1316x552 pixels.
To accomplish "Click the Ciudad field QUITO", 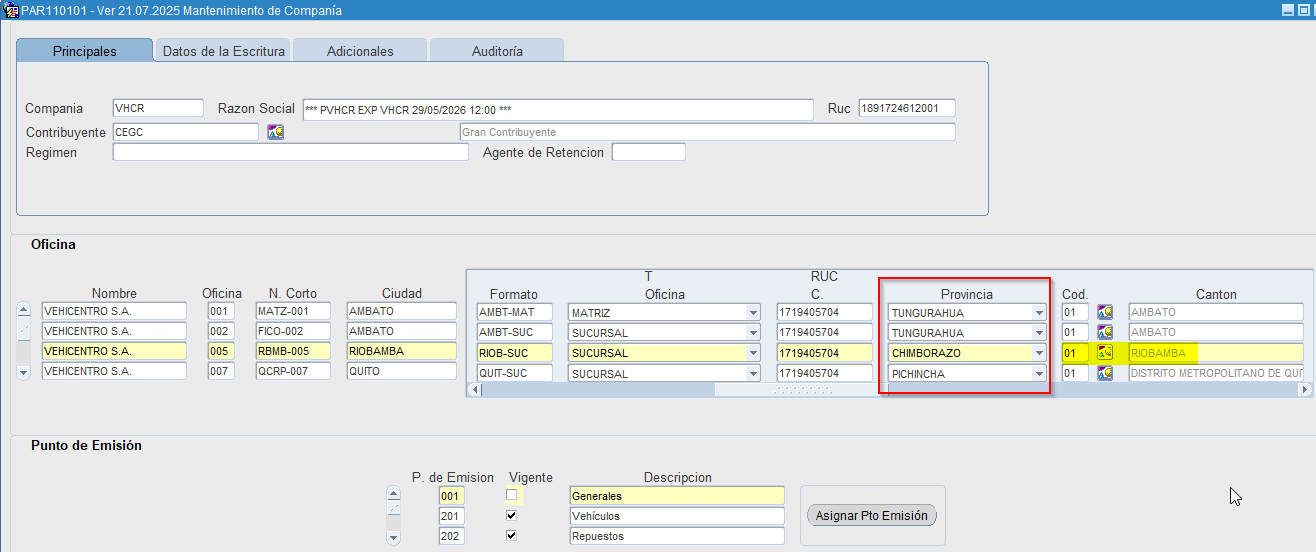I will 402,371.
